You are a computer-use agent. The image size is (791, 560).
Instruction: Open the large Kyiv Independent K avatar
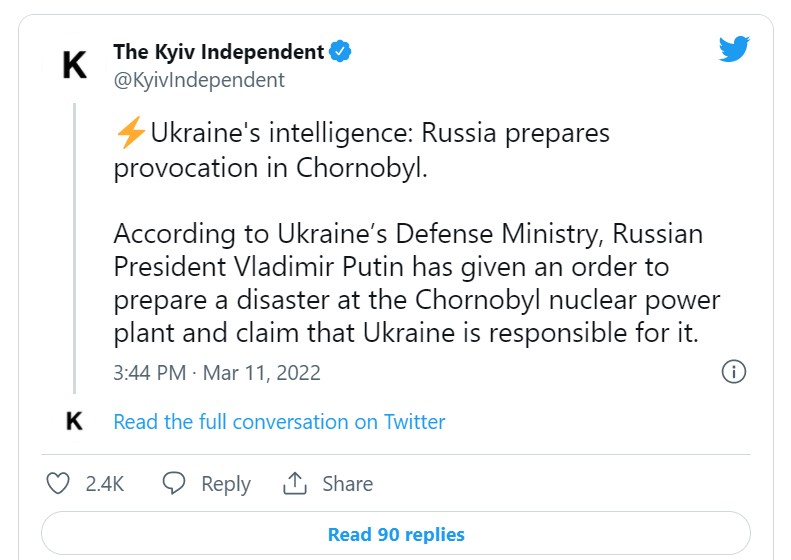tap(74, 66)
